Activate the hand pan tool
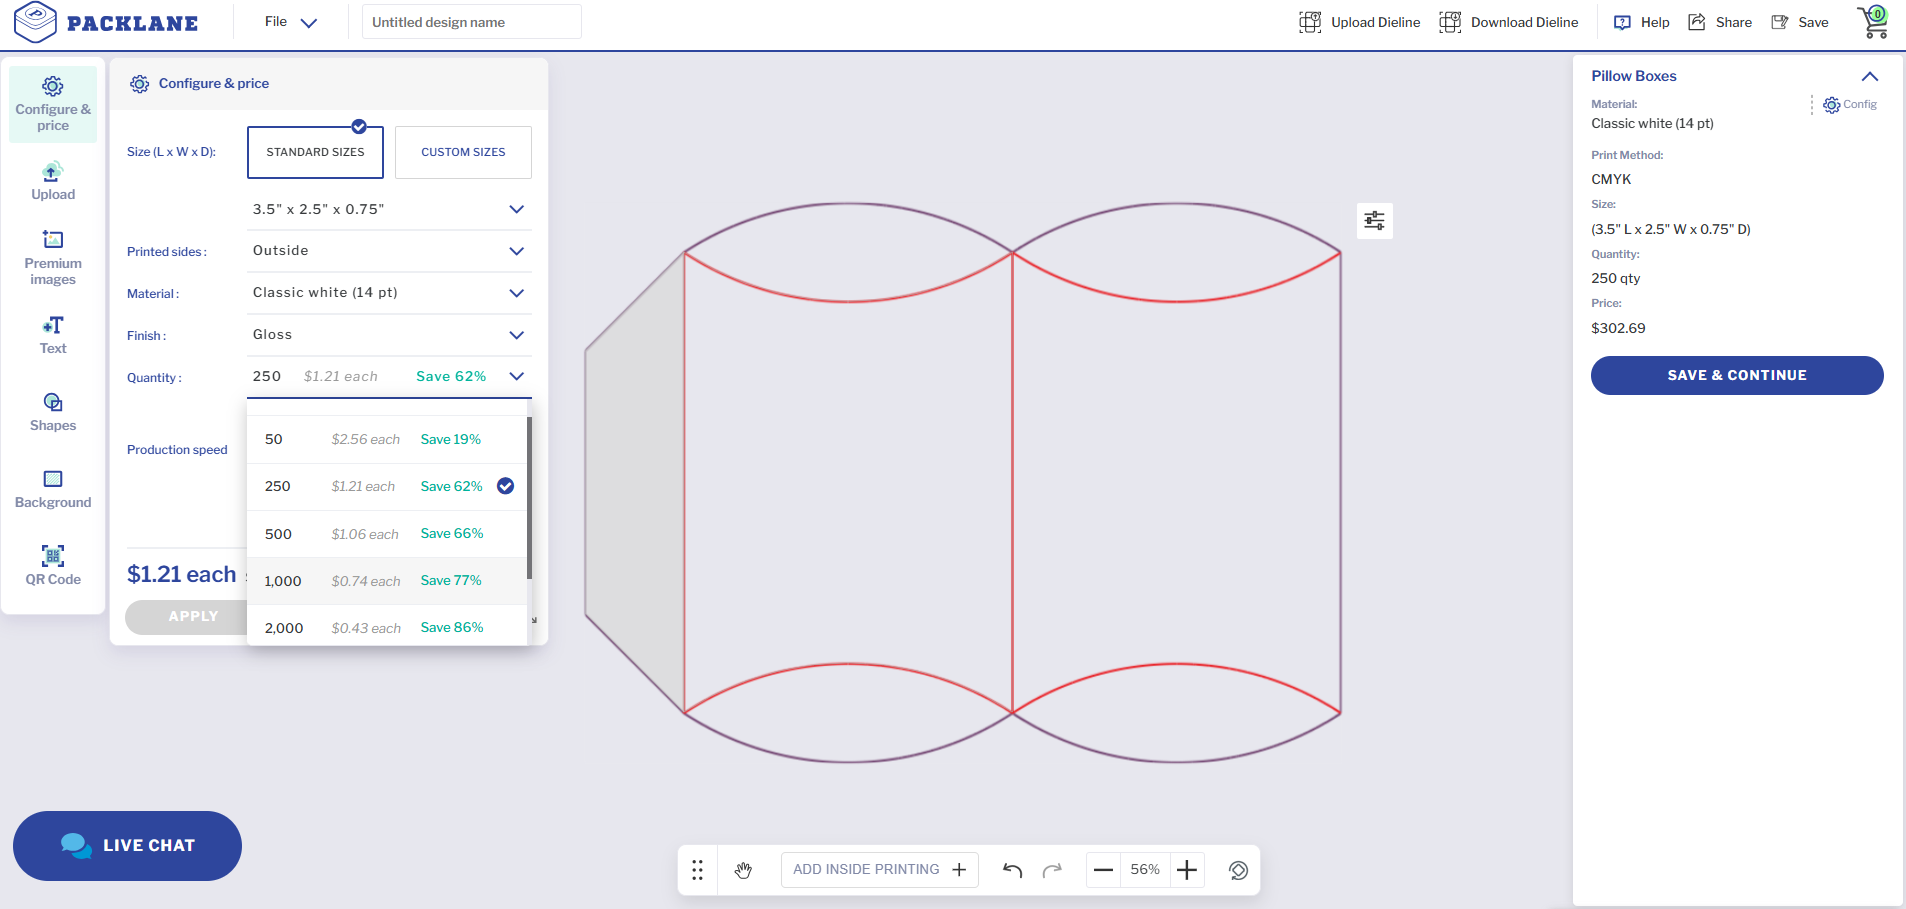This screenshot has height=909, width=1906. pyautogui.click(x=743, y=870)
